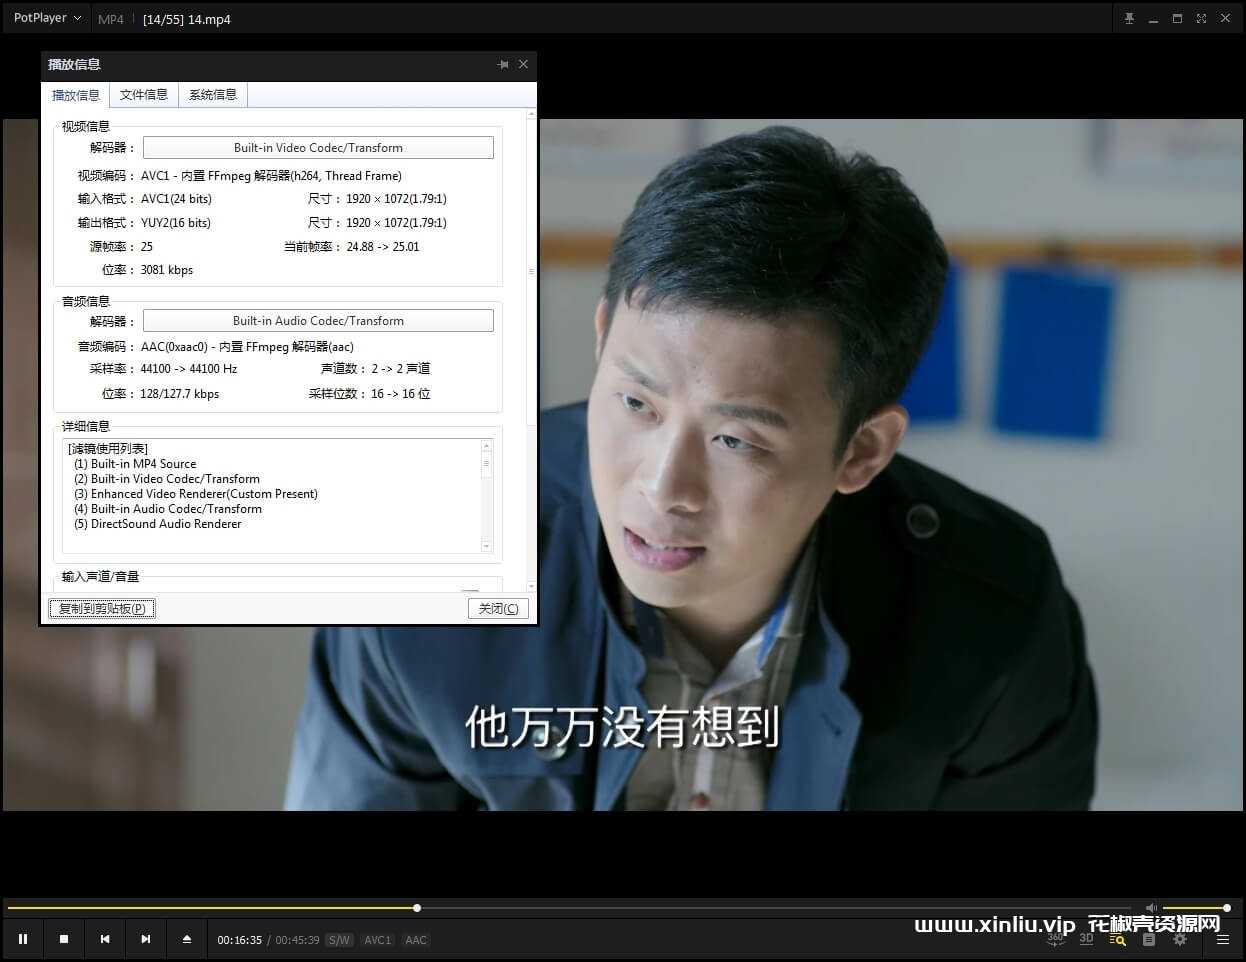Toggle the 3D video mode icon
Viewport: 1246px width, 962px height.
coord(1086,939)
